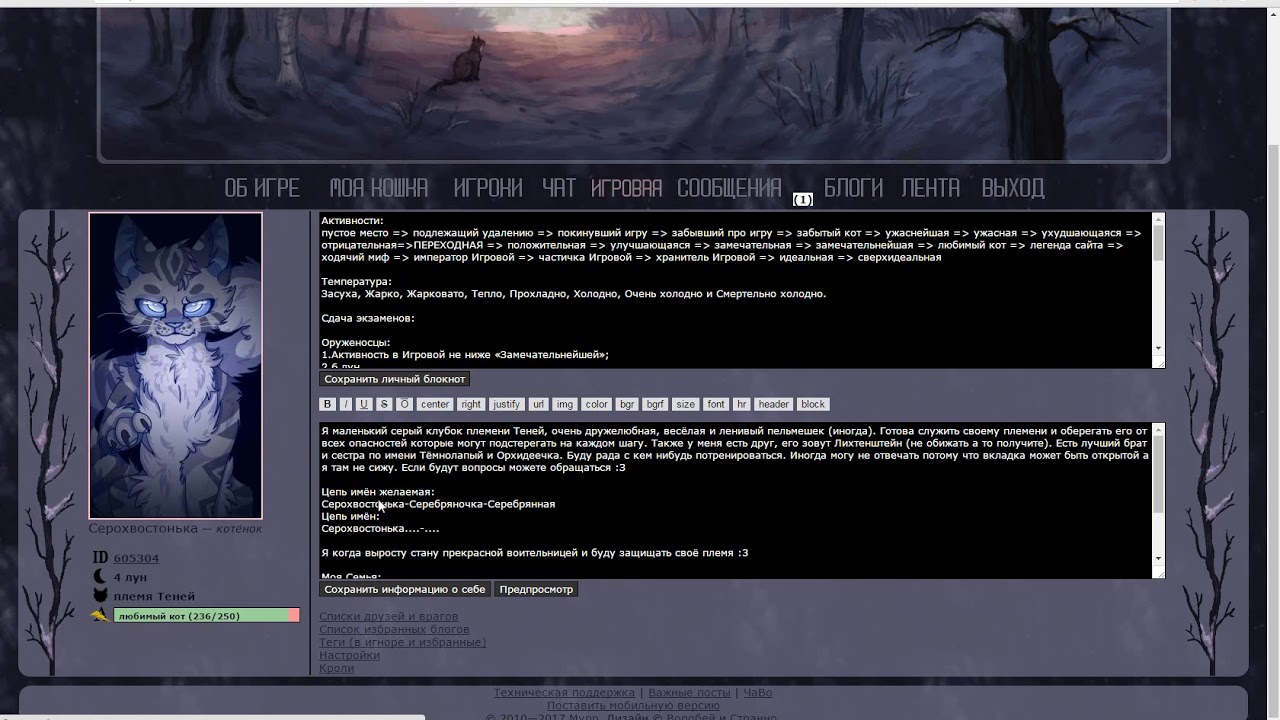This screenshot has height=720, width=1280.
Task: Click notebook scrollbar up arrow
Action: (x=1158, y=218)
